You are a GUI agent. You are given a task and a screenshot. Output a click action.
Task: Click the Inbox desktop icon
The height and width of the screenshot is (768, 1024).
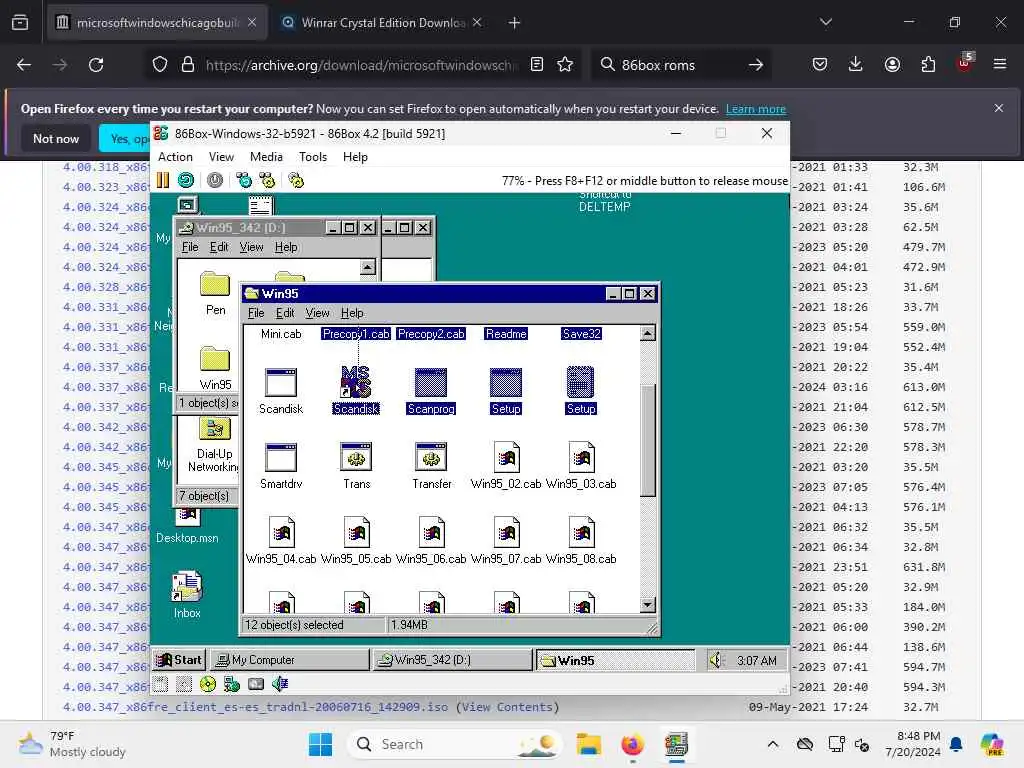(187, 594)
